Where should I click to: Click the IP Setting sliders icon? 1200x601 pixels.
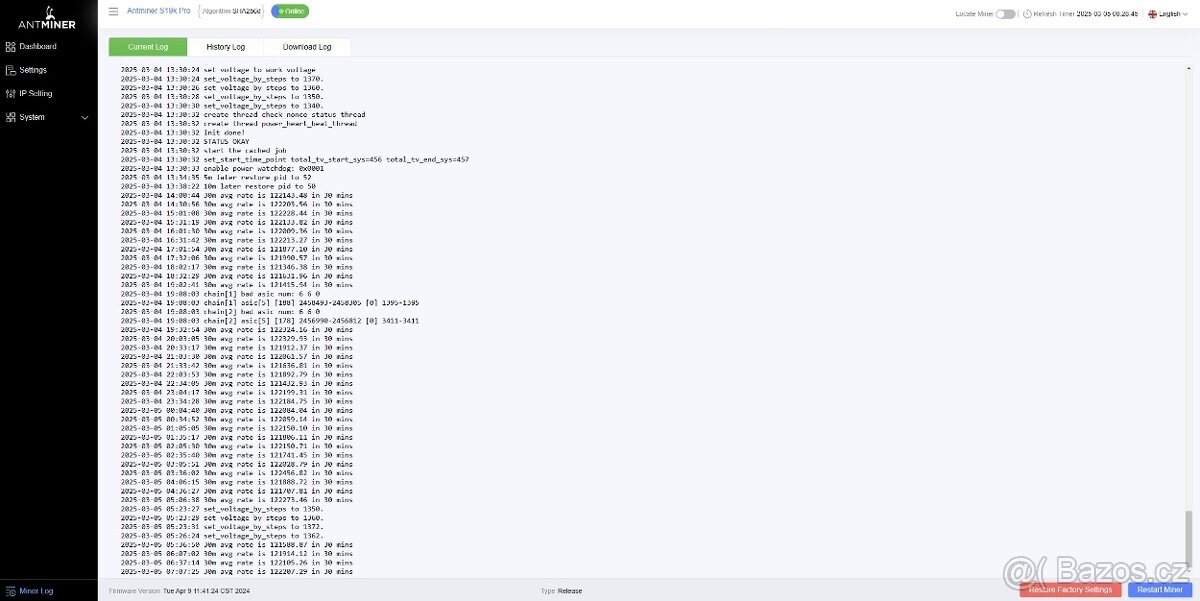[11, 93]
